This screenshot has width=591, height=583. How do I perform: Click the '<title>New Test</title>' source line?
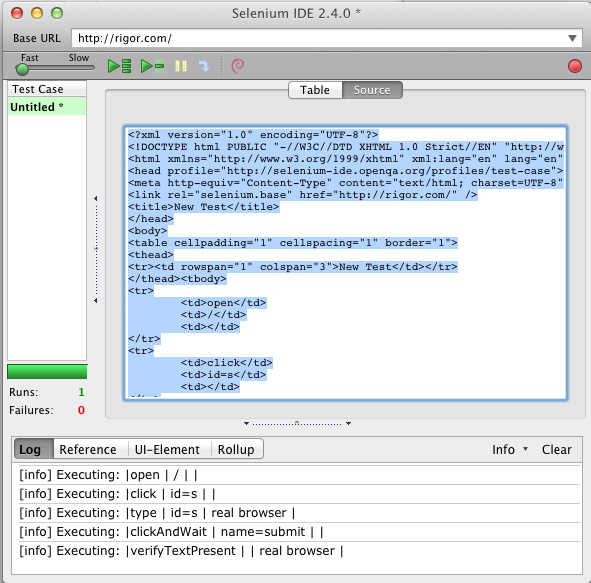204,207
